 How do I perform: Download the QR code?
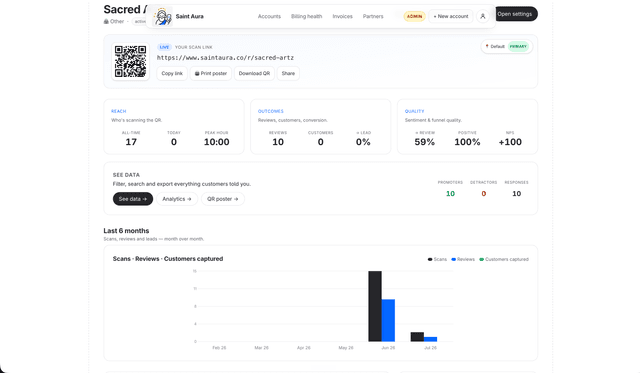pos(254,73)
